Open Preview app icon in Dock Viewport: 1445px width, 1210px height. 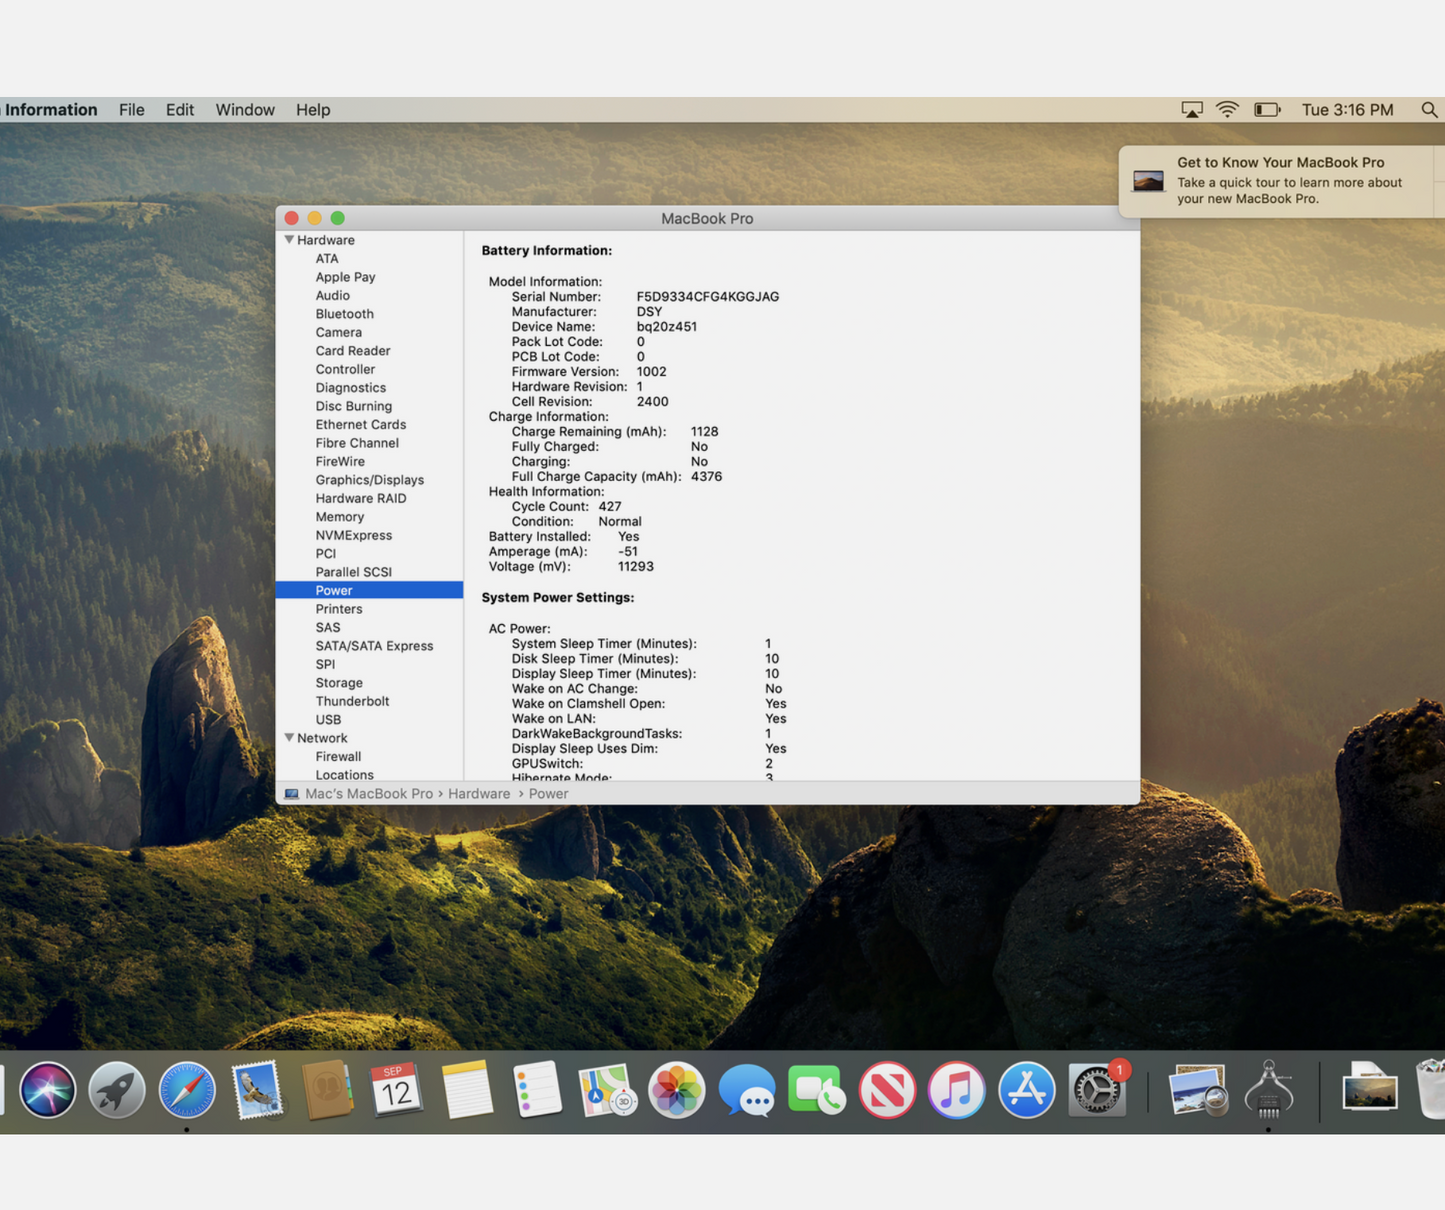click(1198, 1089)
